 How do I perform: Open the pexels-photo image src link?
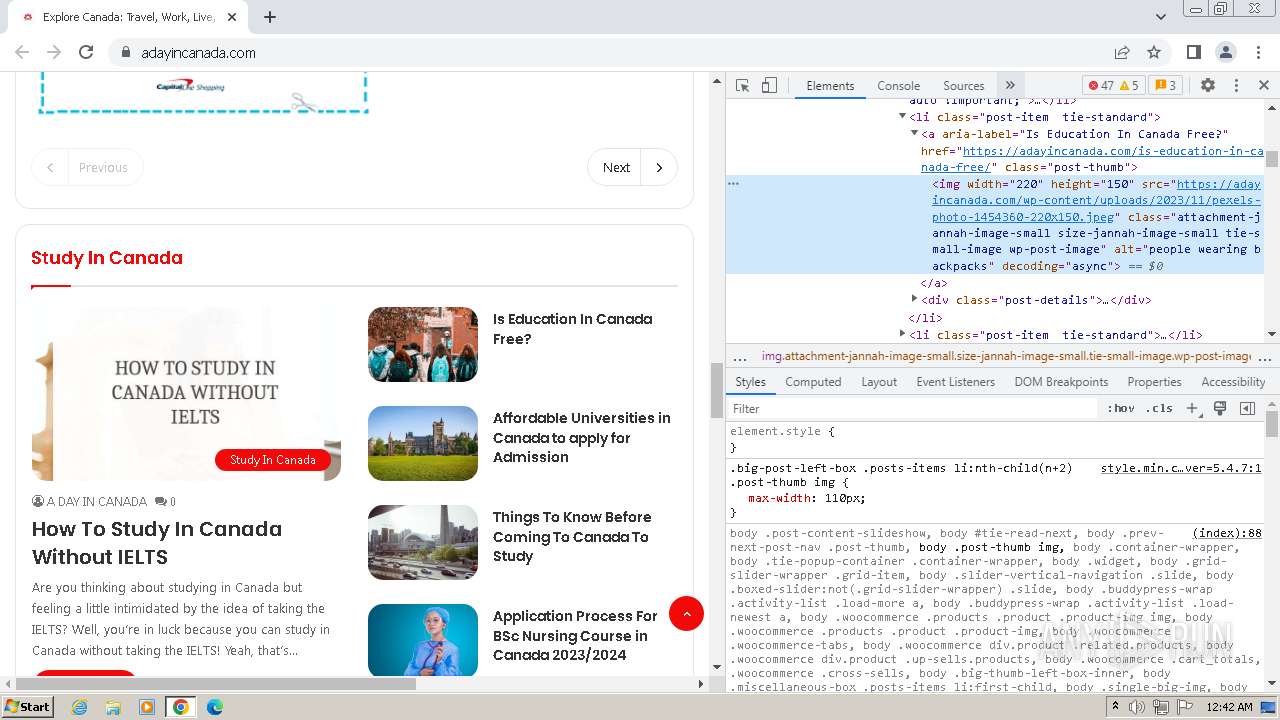click(x=1096, y=201)
